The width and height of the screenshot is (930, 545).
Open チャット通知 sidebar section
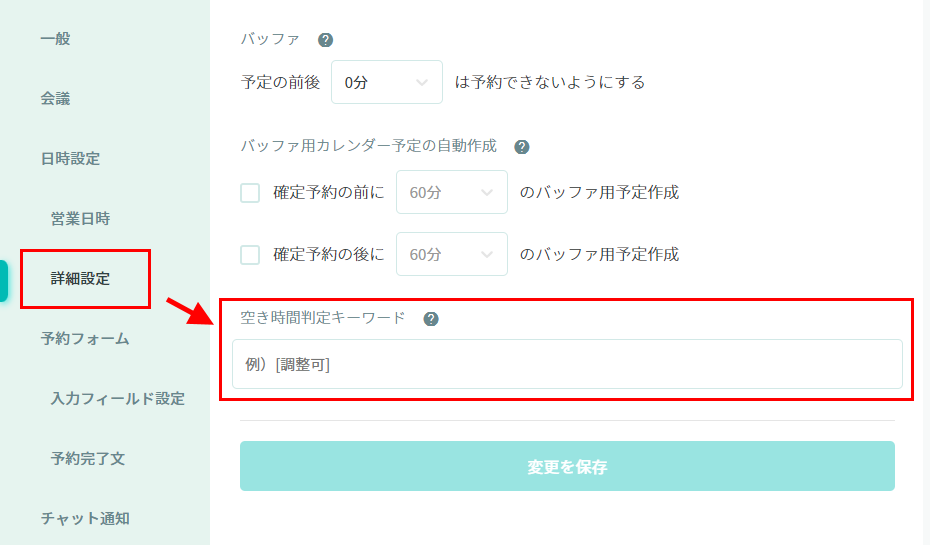coord(85,519)
